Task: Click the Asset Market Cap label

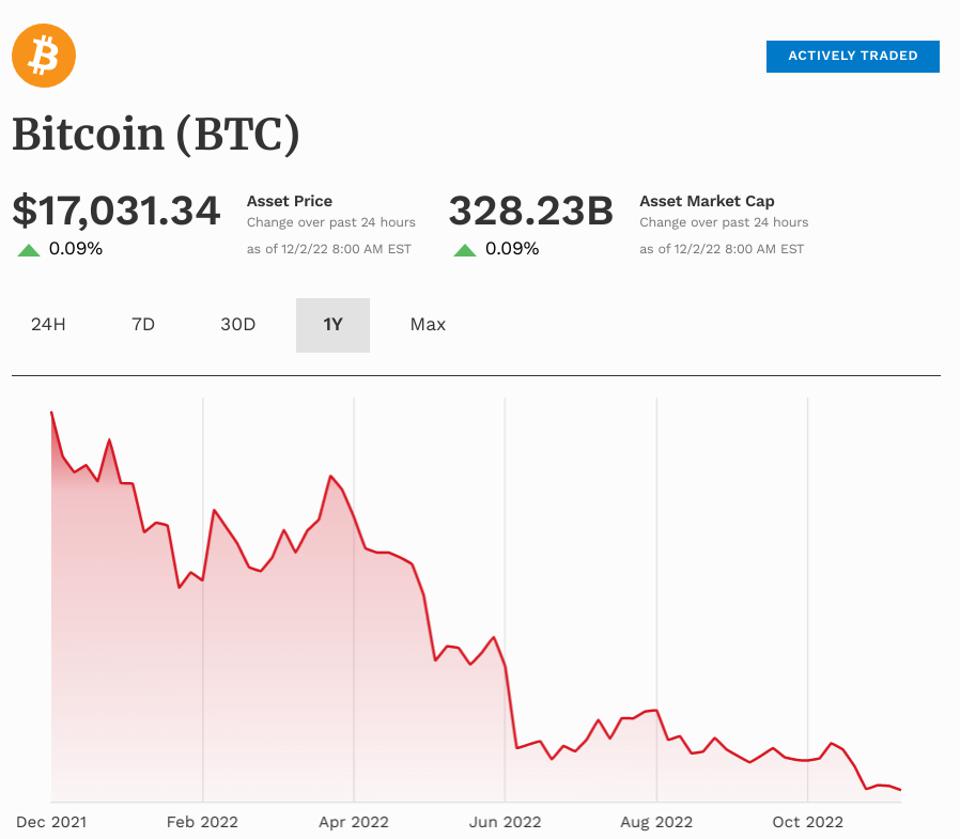Action: click(707, 201)
